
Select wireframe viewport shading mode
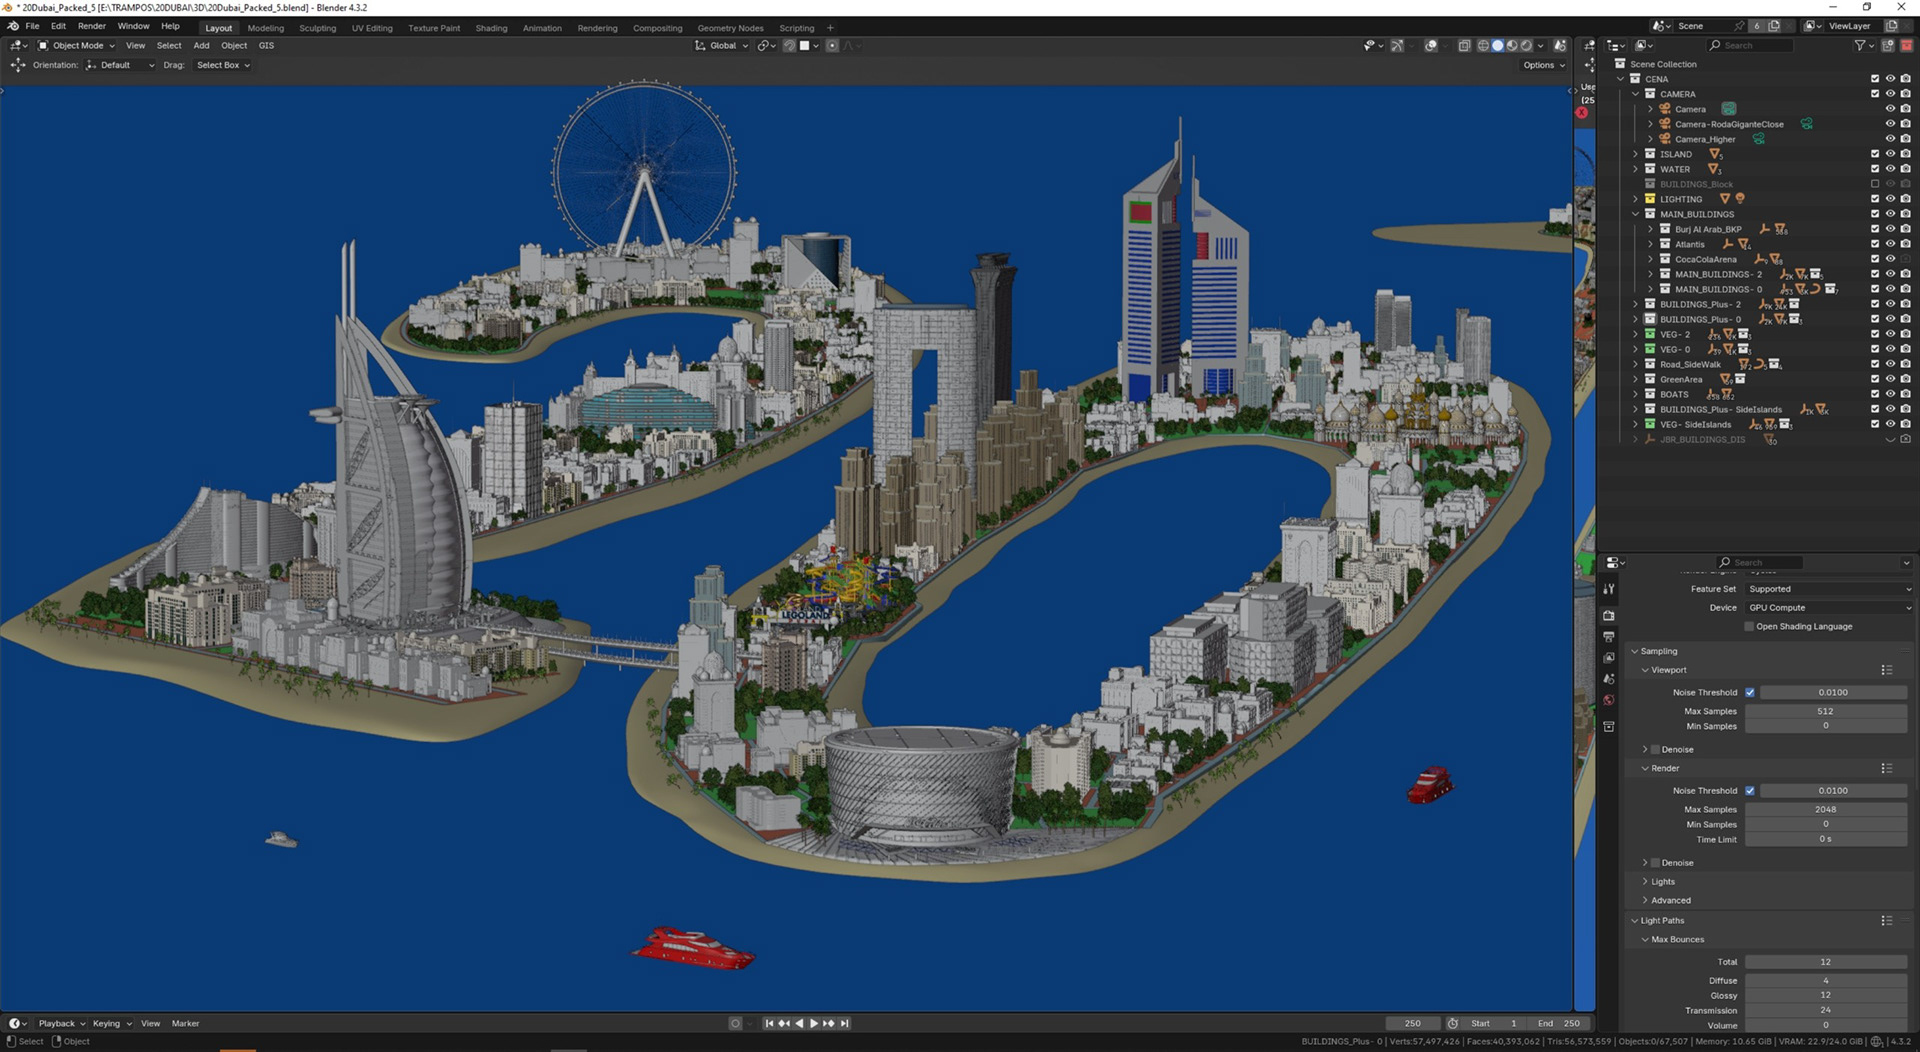tap(1483, 45)
